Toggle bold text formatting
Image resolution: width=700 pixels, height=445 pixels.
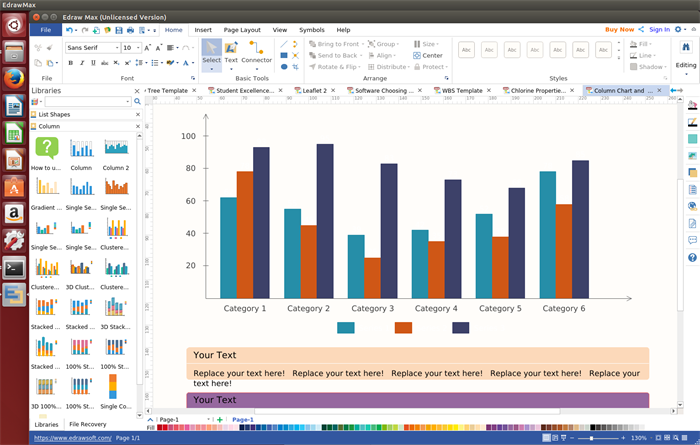point(69,63)
